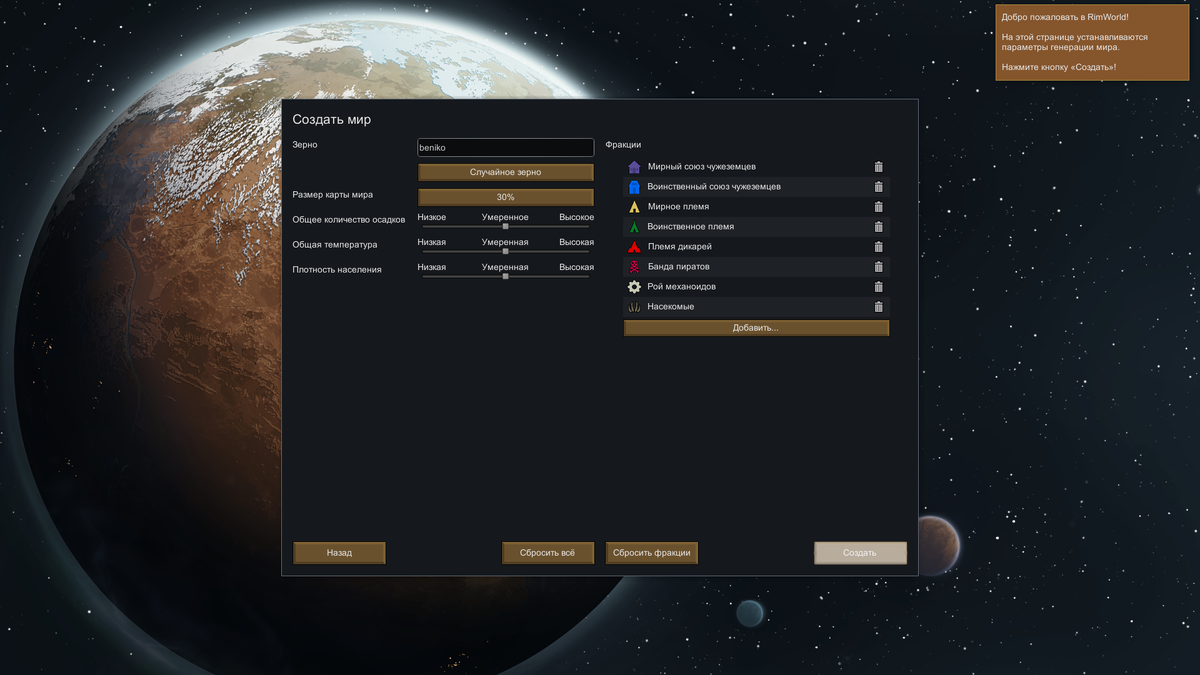Screen dimensions: 1200x675
Task: Click the Воинственный союз чужеземцев label
Action: (x=714, y=187)
